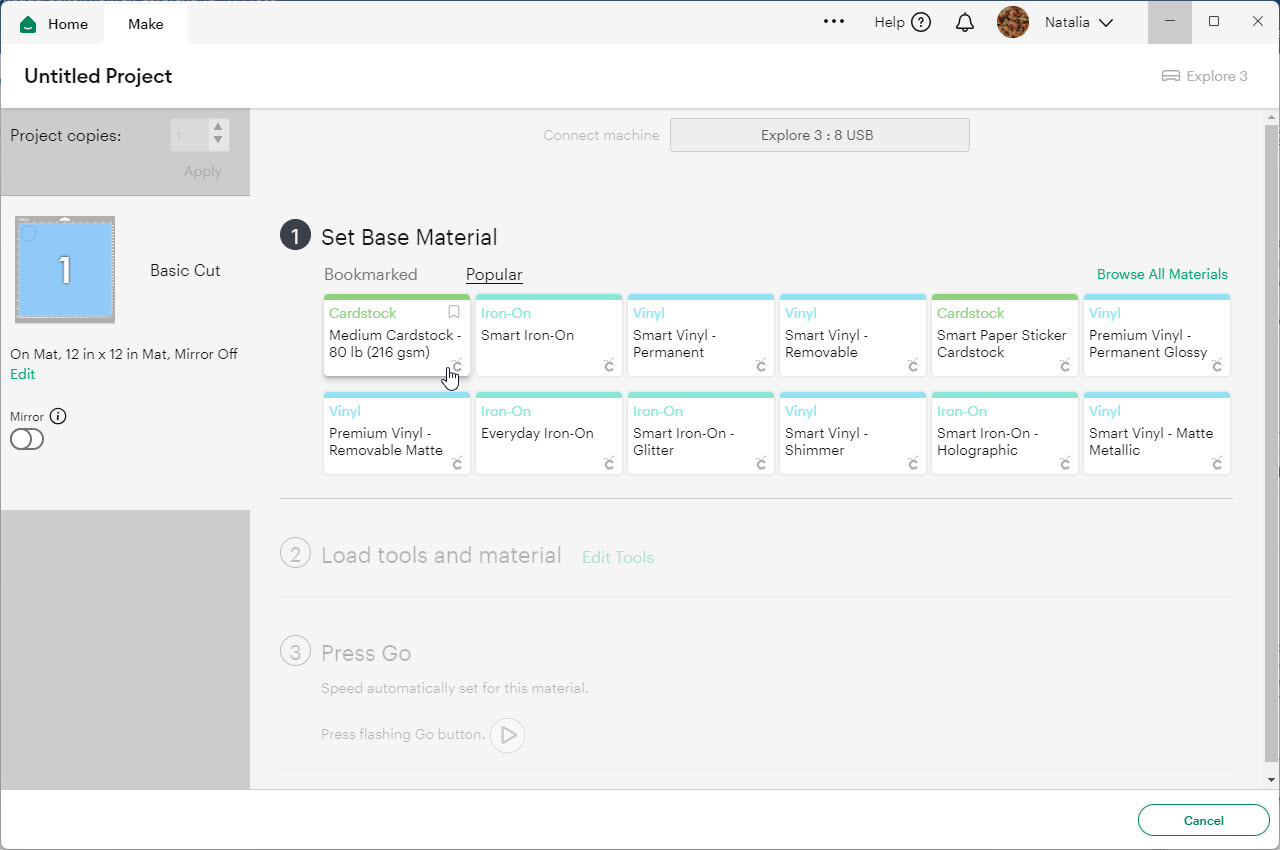Open the Explore 3 : 8 USB machine selector
Screen dimensions: 1280x850
[x=819, y=135]
